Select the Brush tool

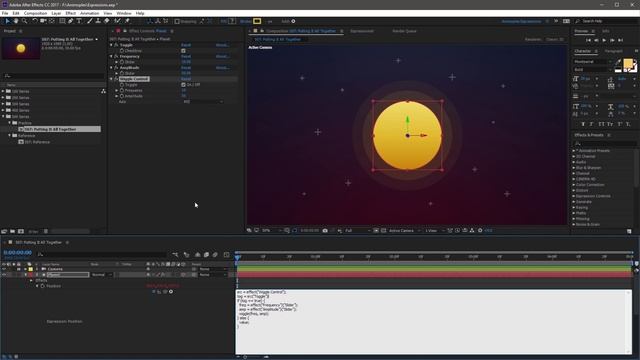pyautogui.click(x=89, y=21)
